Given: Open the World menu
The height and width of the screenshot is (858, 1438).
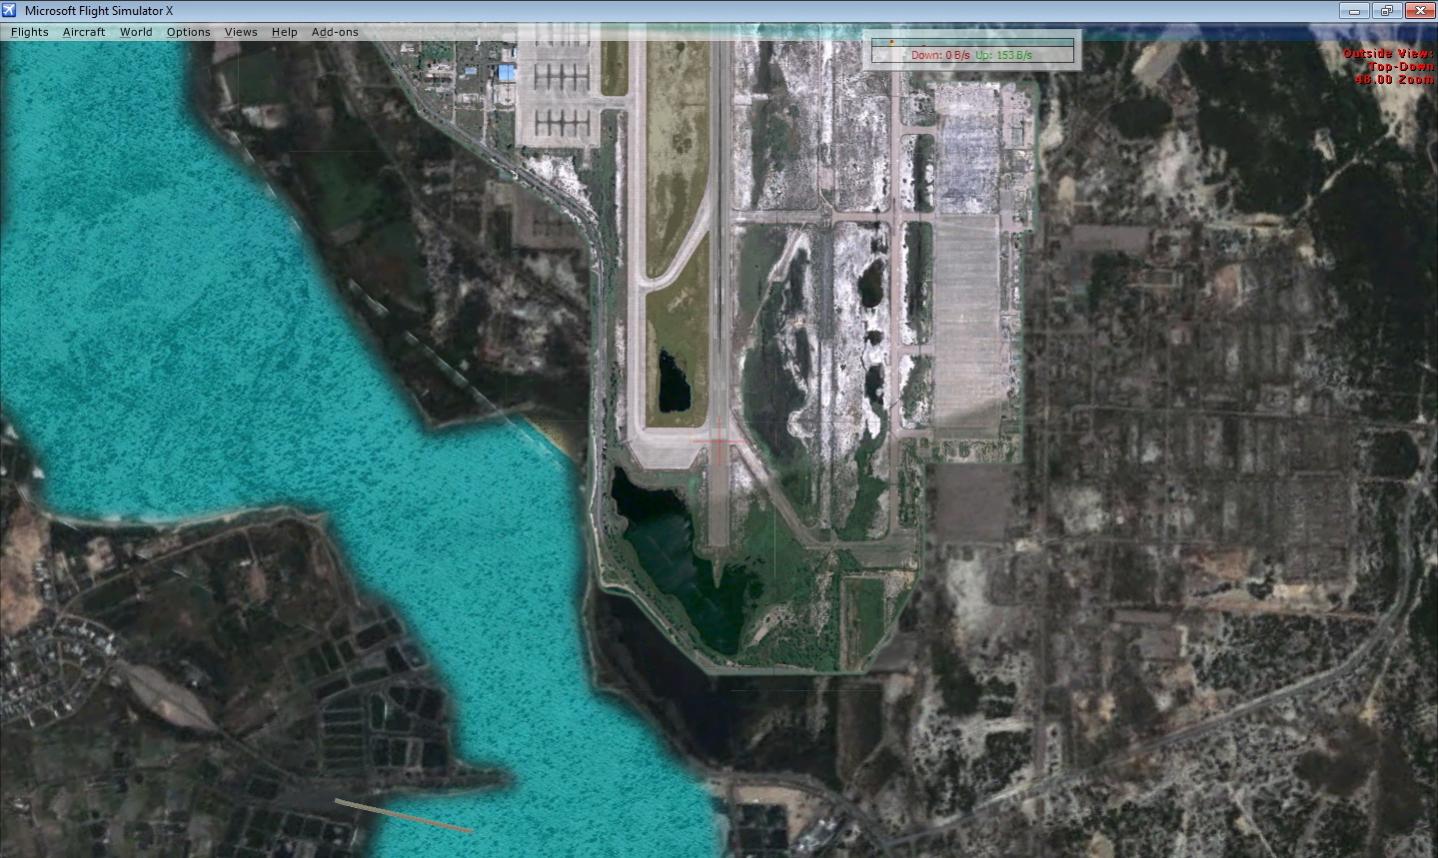Looking at the screenshot, I should tap(136, 32).
